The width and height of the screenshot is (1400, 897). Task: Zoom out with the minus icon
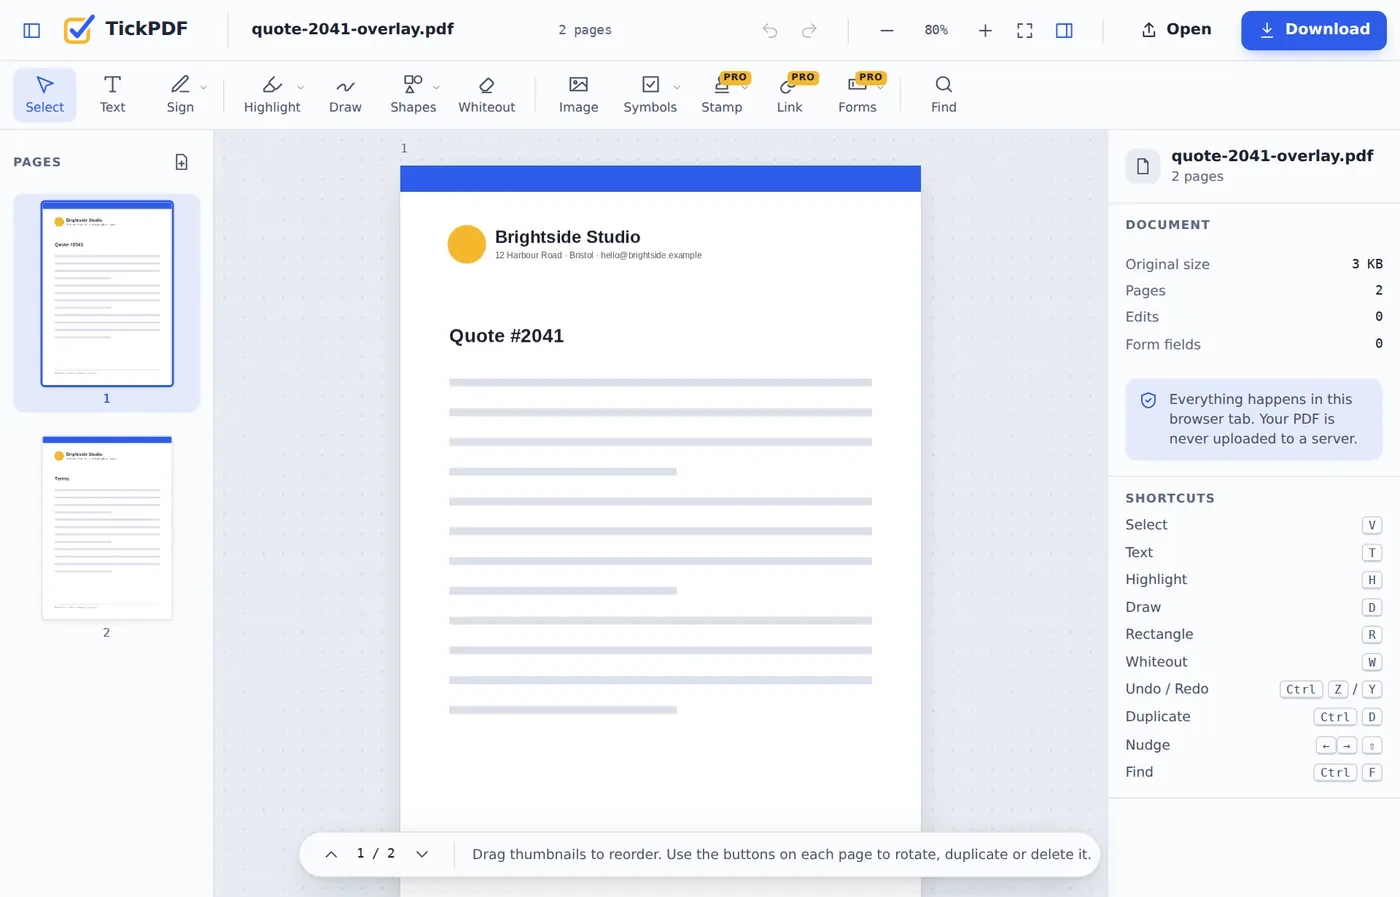887,30
